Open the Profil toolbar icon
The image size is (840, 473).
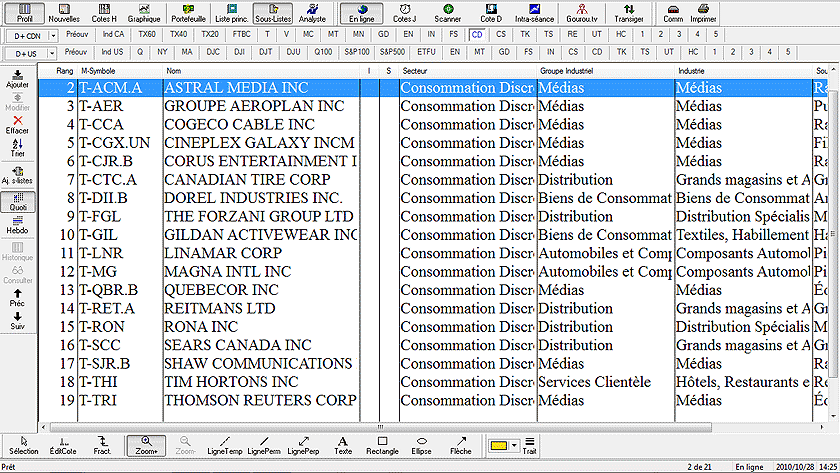pos(24,13)
